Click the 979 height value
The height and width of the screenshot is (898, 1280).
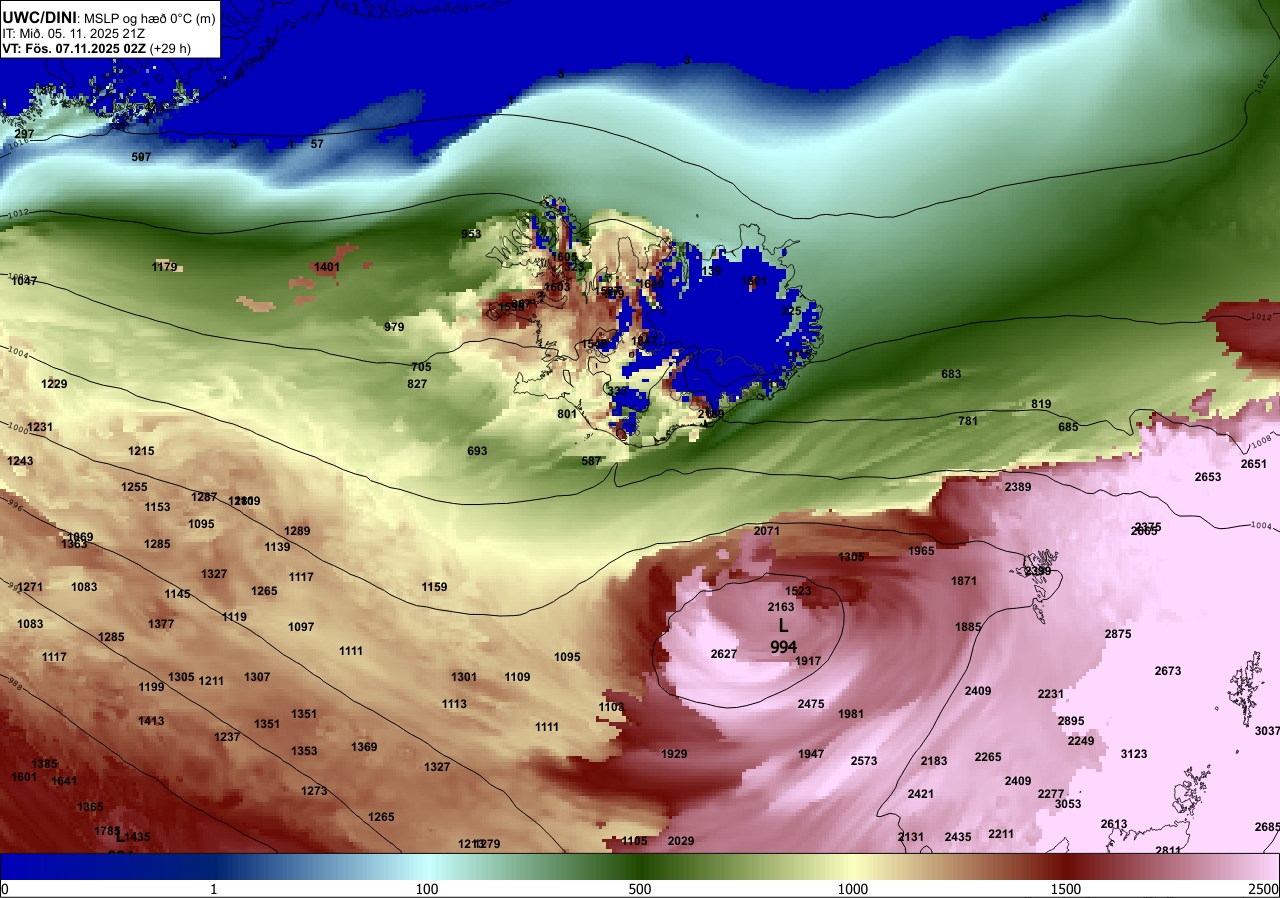pos(394,327)
